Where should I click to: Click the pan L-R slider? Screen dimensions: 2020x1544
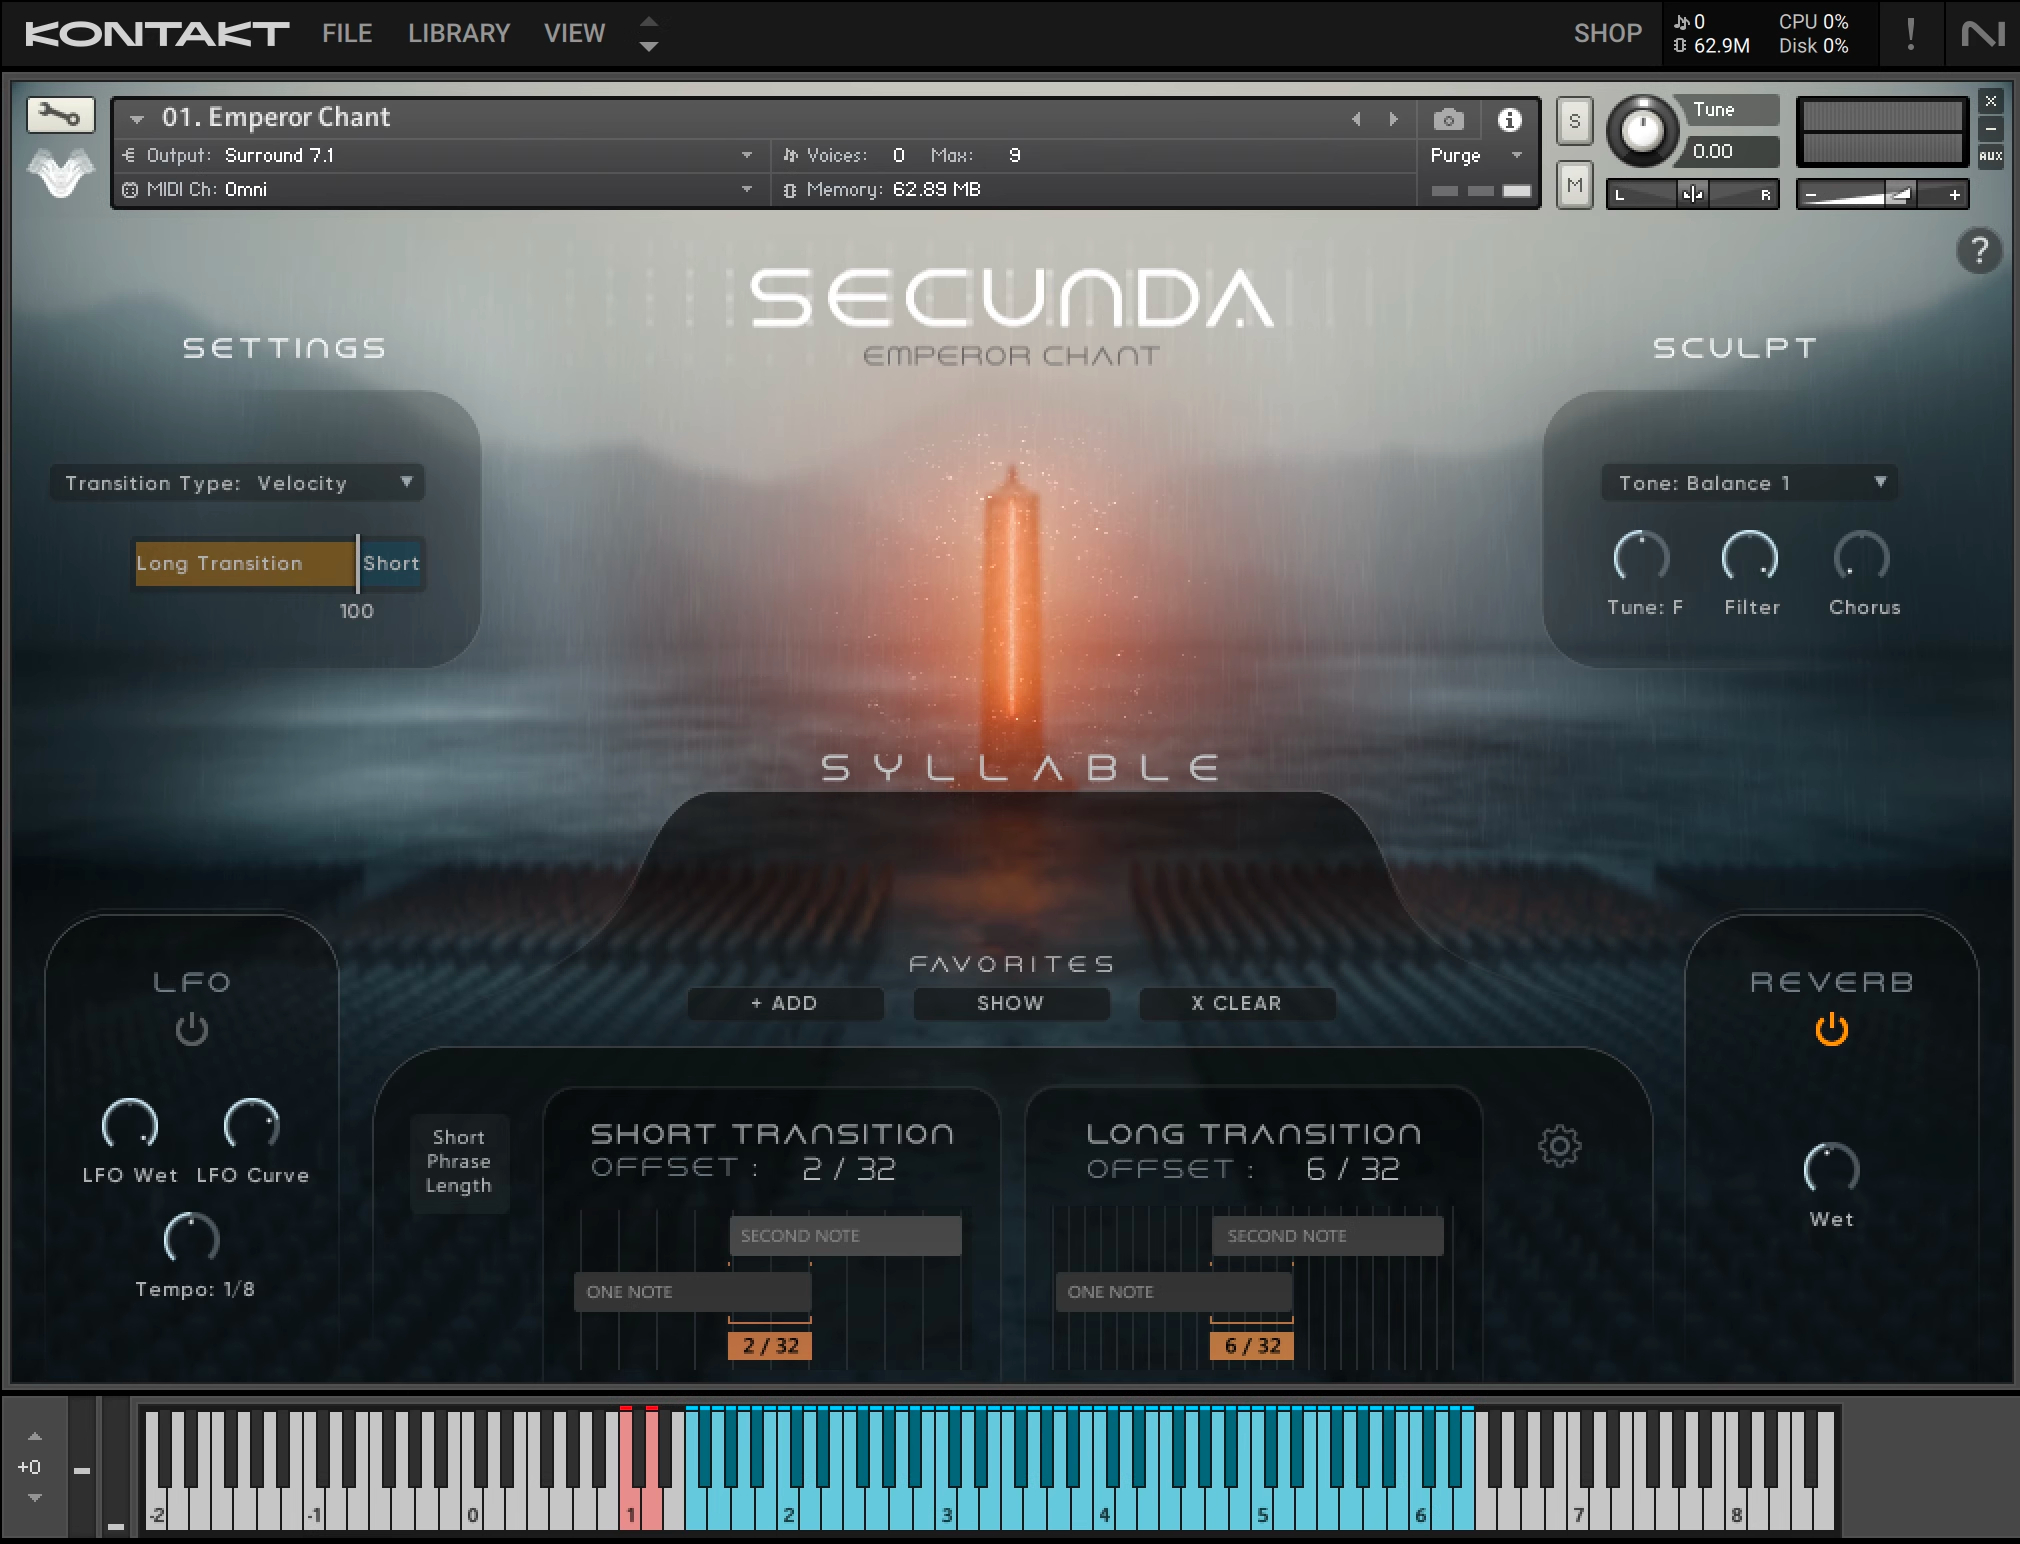[1692, 195]
